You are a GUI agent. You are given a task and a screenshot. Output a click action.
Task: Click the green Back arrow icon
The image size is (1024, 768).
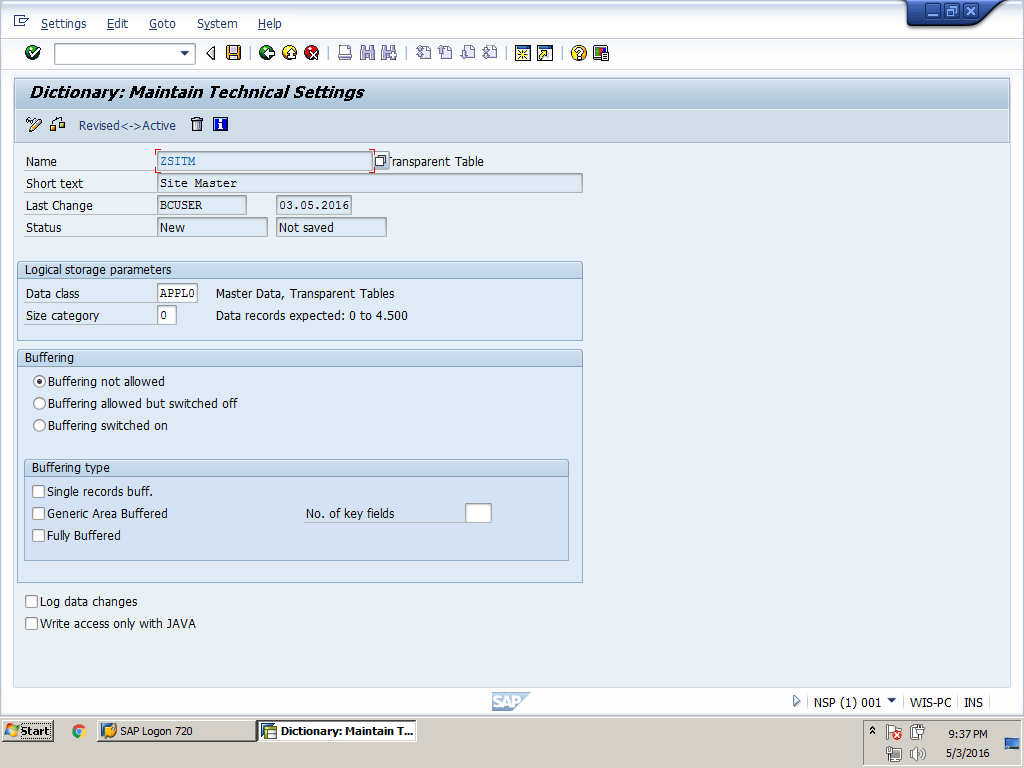(266, 53)
